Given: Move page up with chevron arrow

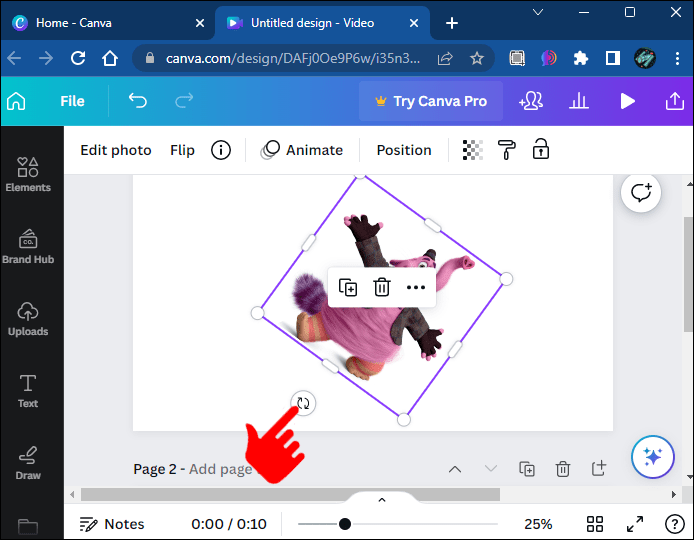Looking at the screenshot, I should [455, 469].
